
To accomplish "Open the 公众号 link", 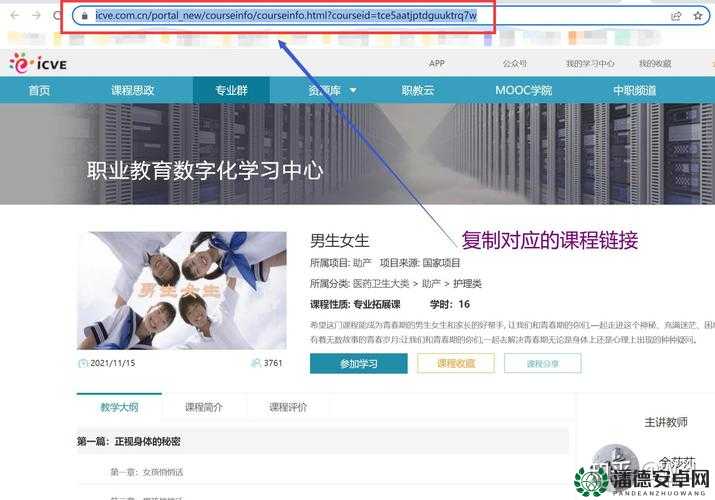I will coord(514,63).
